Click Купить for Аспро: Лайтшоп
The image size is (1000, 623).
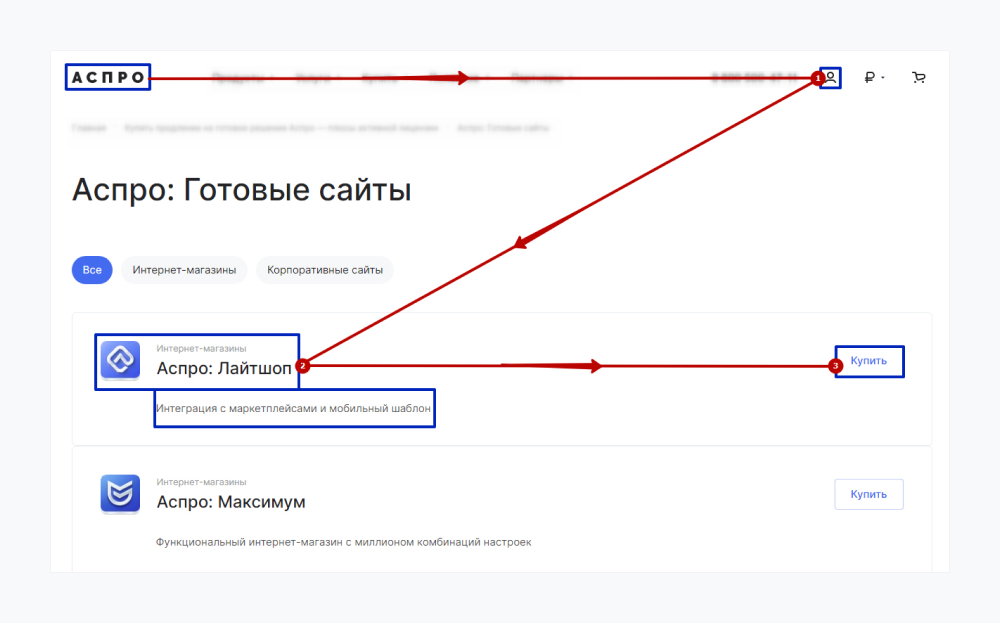[869, 361]
